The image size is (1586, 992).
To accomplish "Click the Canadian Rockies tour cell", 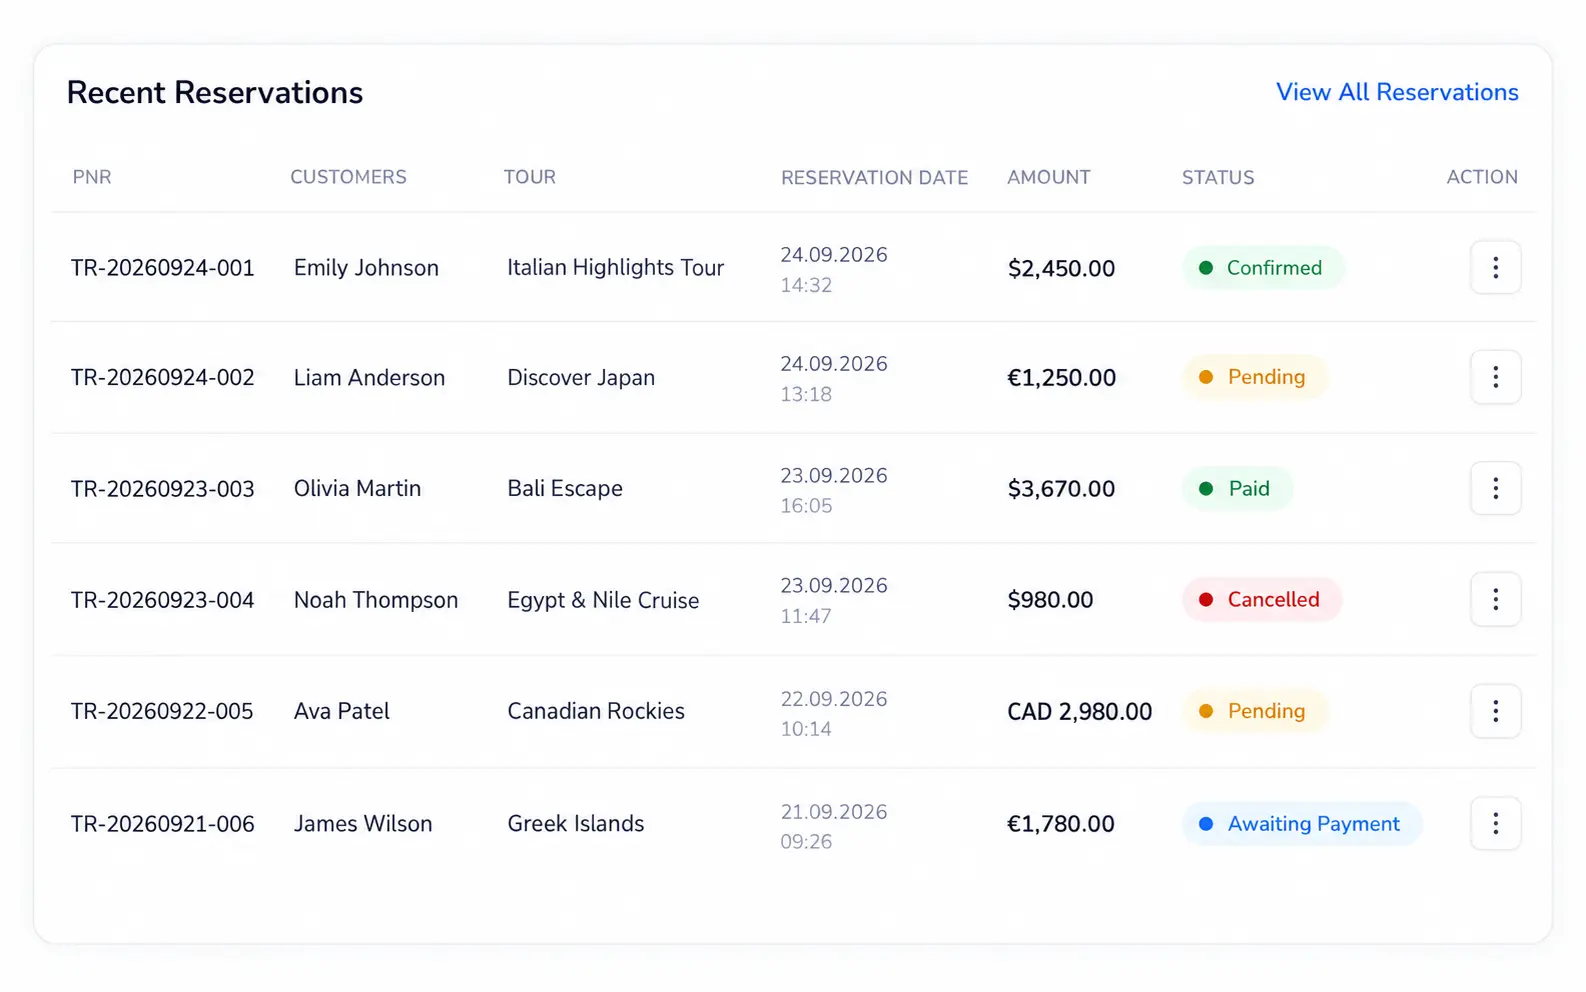I will (x=596, y=711).
